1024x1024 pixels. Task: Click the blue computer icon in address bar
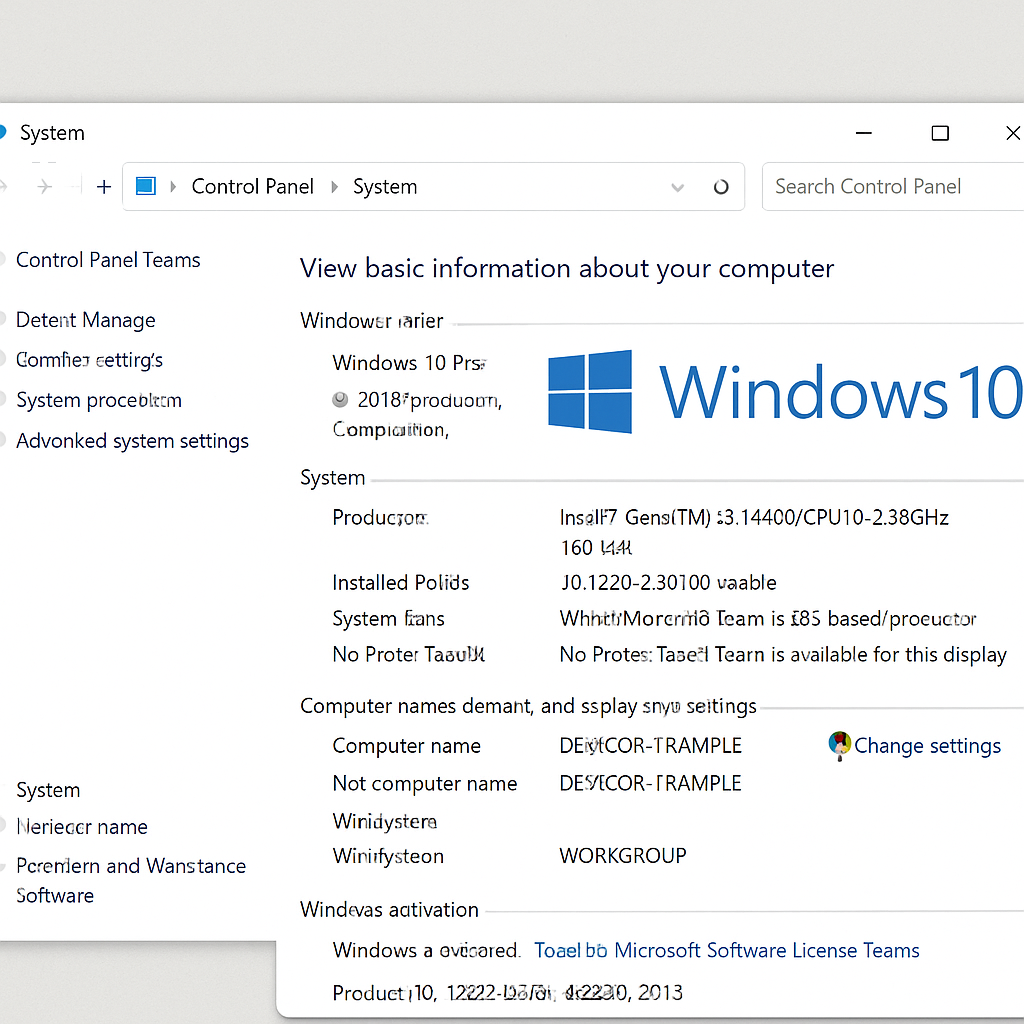click(x=146, y=186)
